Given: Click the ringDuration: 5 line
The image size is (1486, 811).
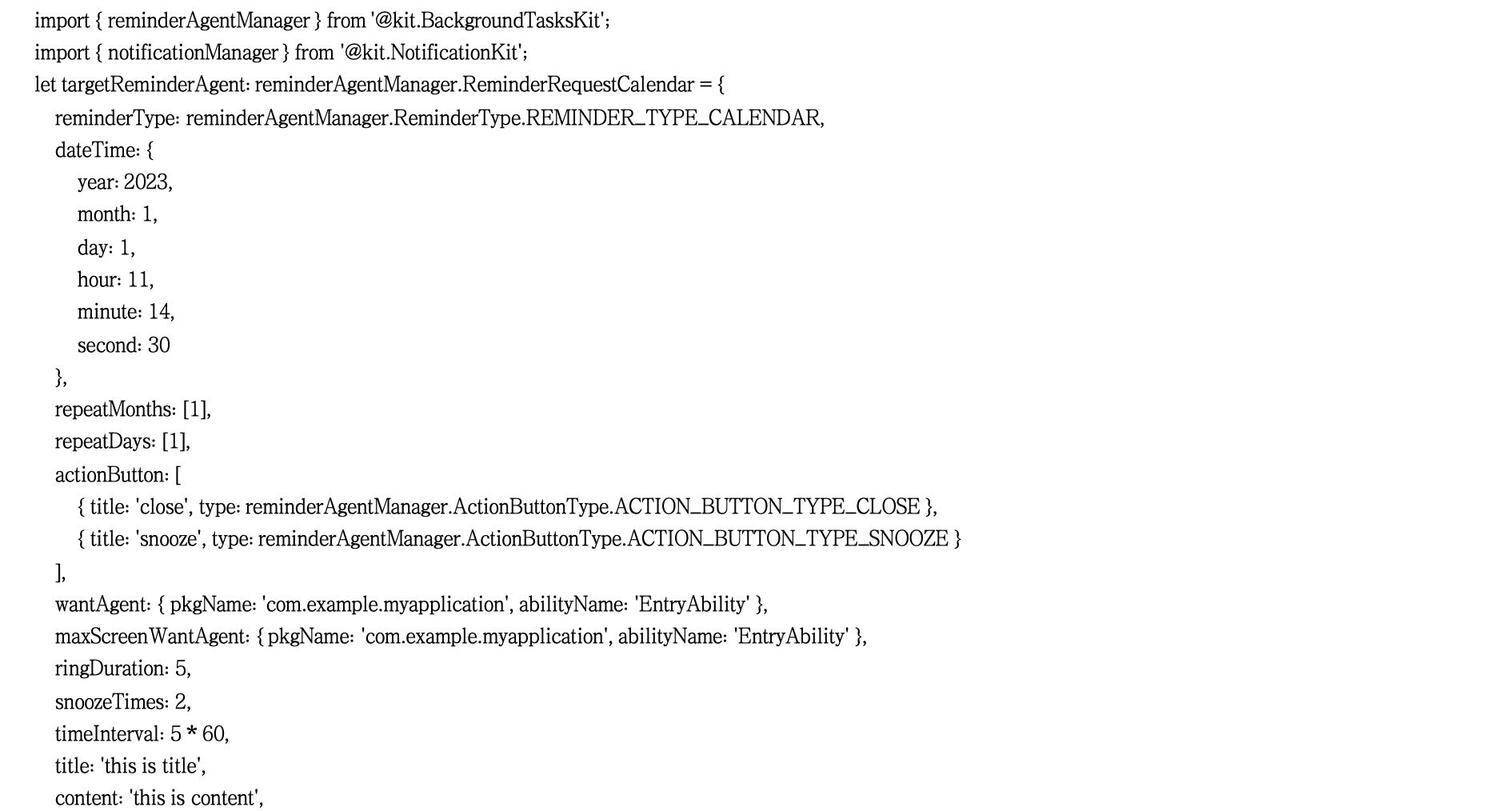Looking at the screenshot, I should [x=123, y=669].
